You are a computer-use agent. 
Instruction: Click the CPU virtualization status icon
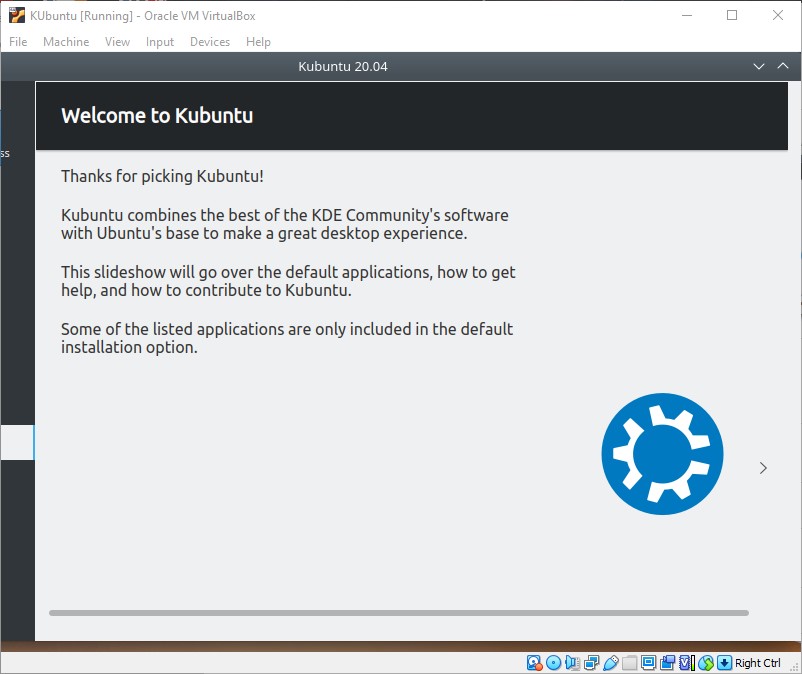pos(687,663)
